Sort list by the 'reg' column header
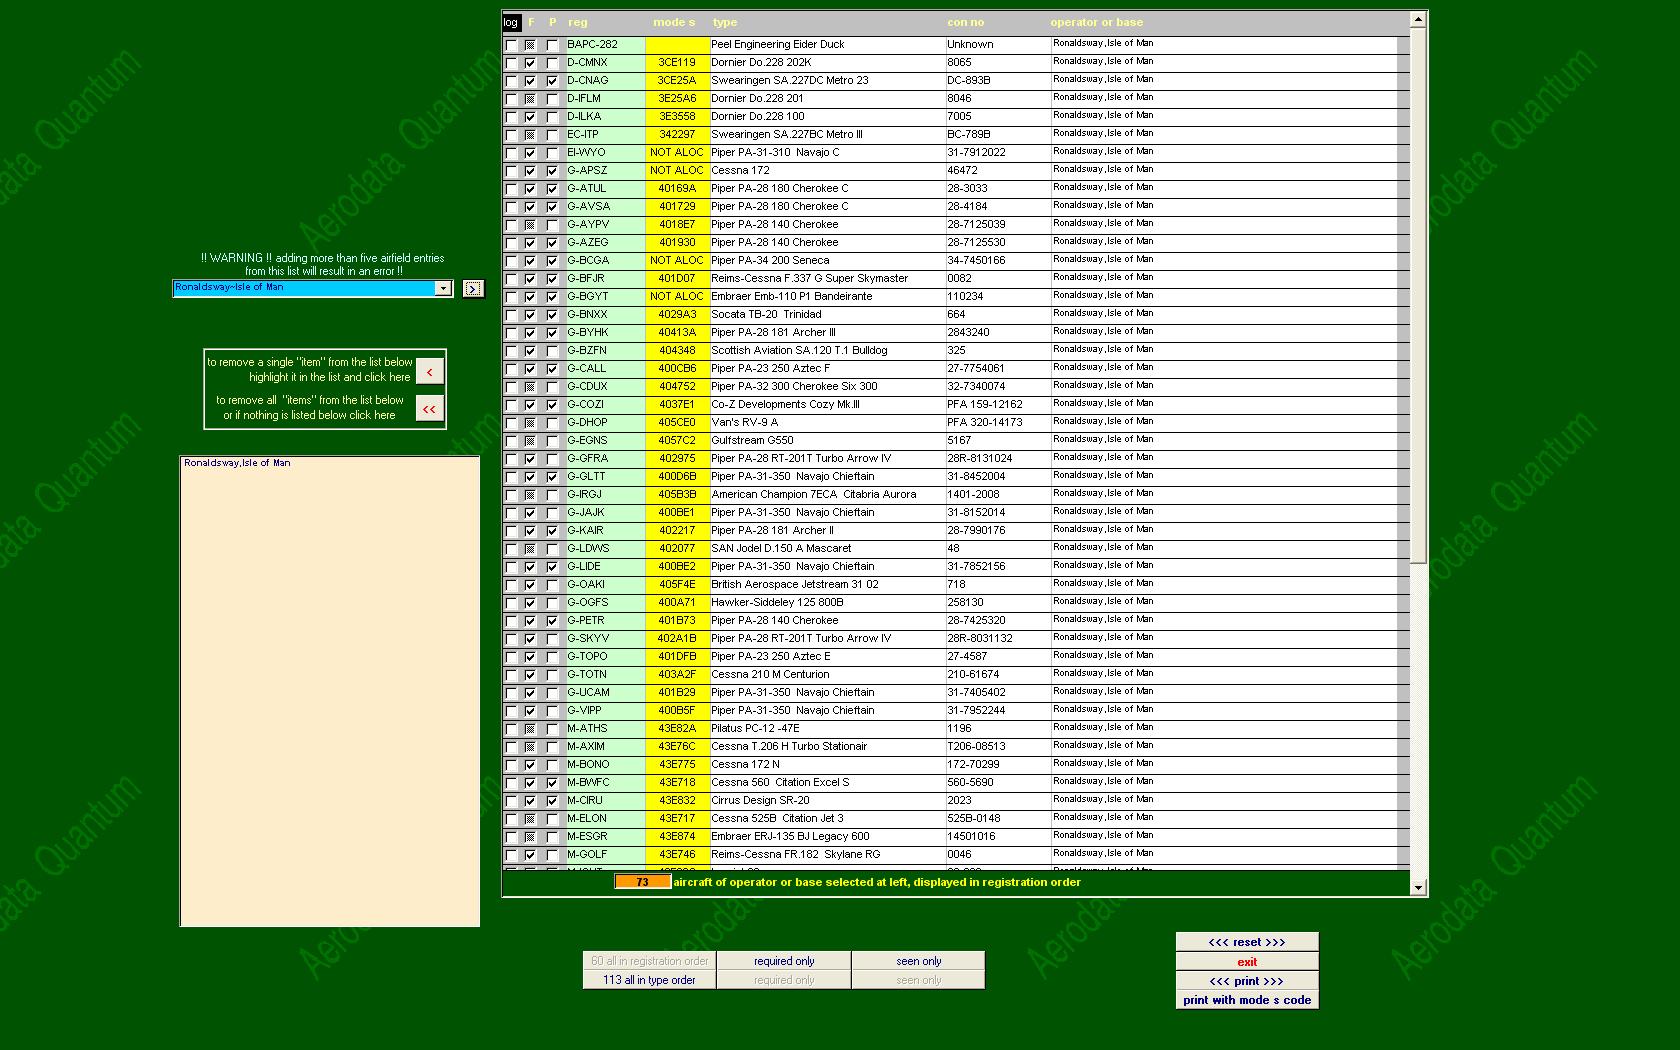Viewport: 1680px width, 1050px height. pyautogui.click(x=578, y=22)
